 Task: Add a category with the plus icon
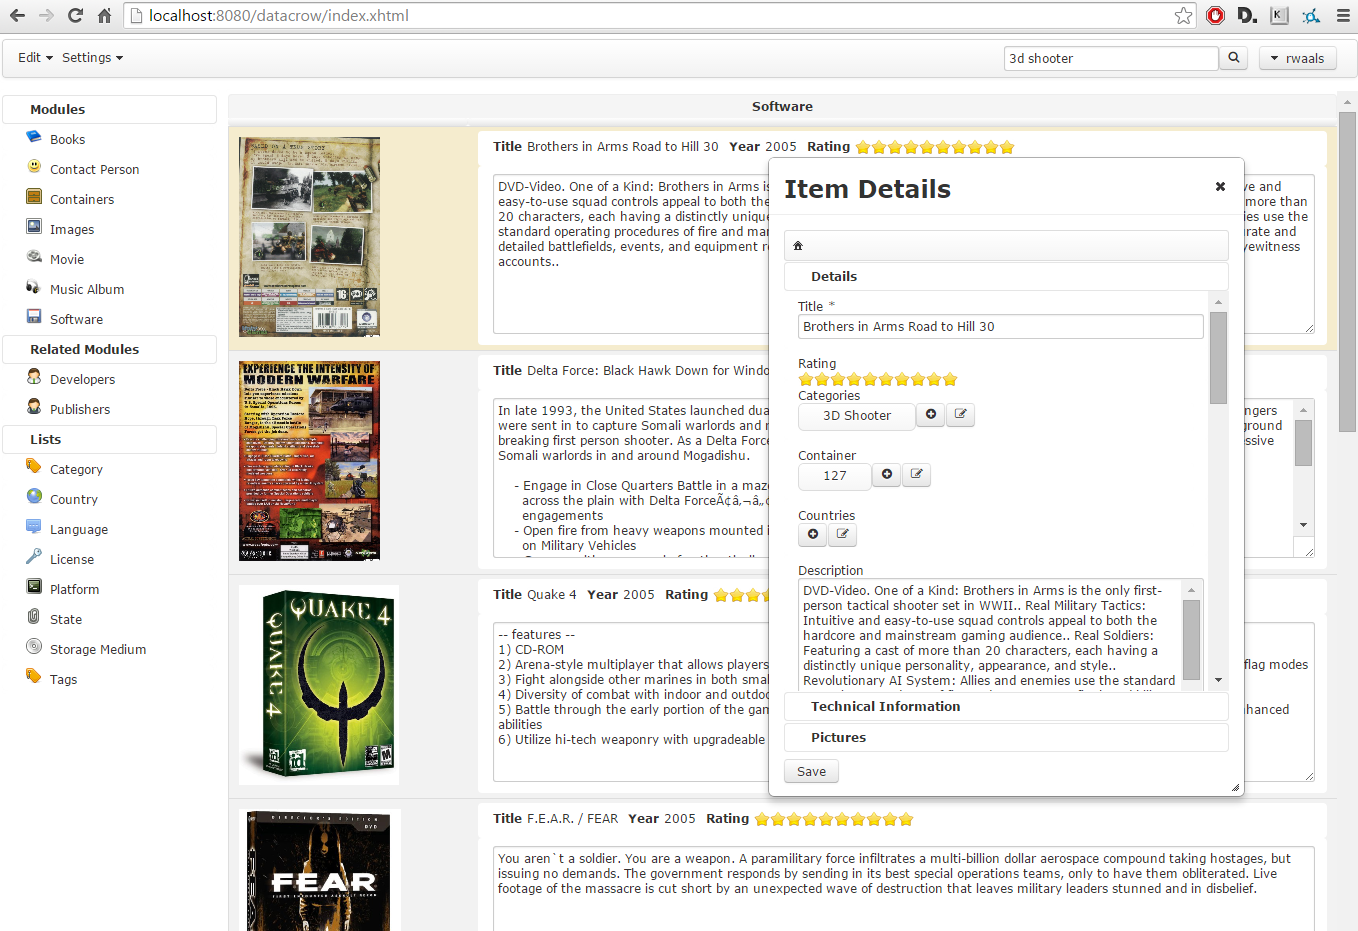[x=931, y=415]
